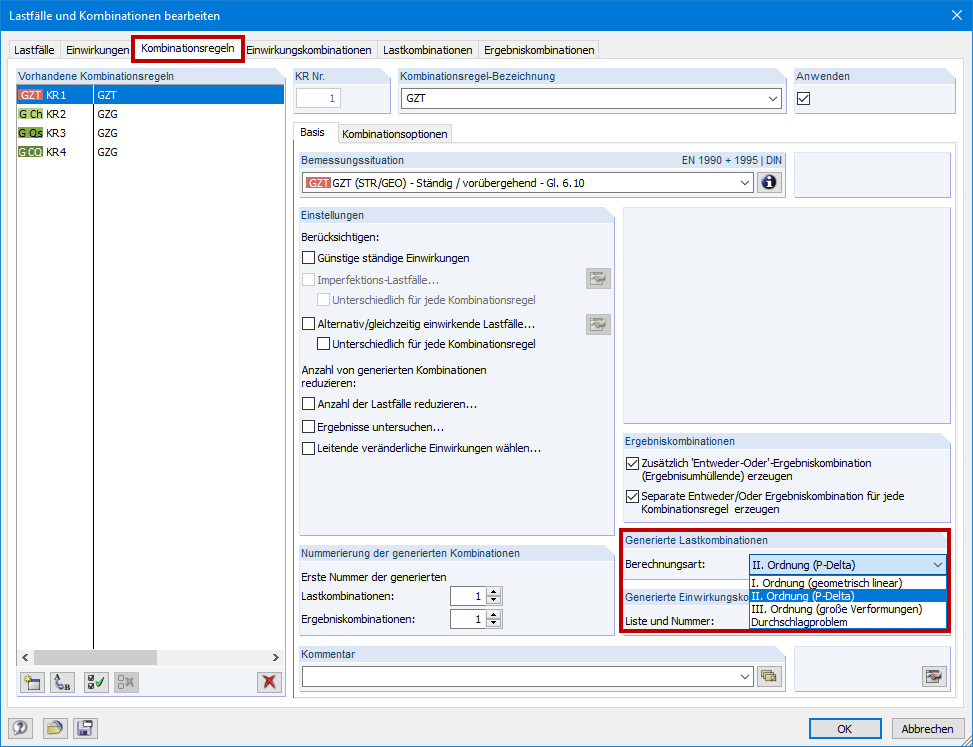Screen dimensions: 973x747
Task: Decrease Ergebniskombinationen first number
Action: click(494, 624)
